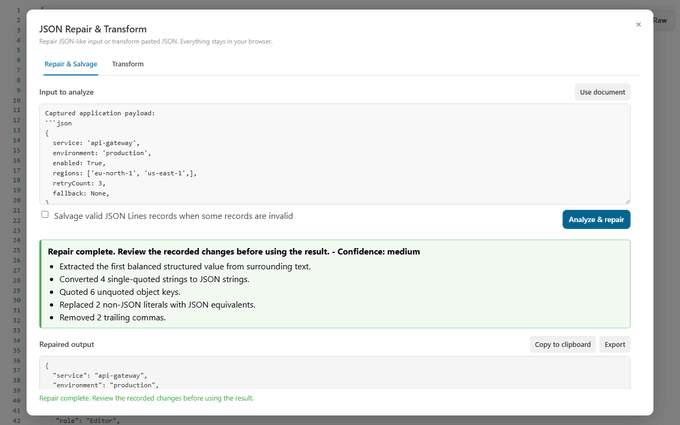
Task: Click the JSON Repair & Transform title
Action: coord(93,29)
